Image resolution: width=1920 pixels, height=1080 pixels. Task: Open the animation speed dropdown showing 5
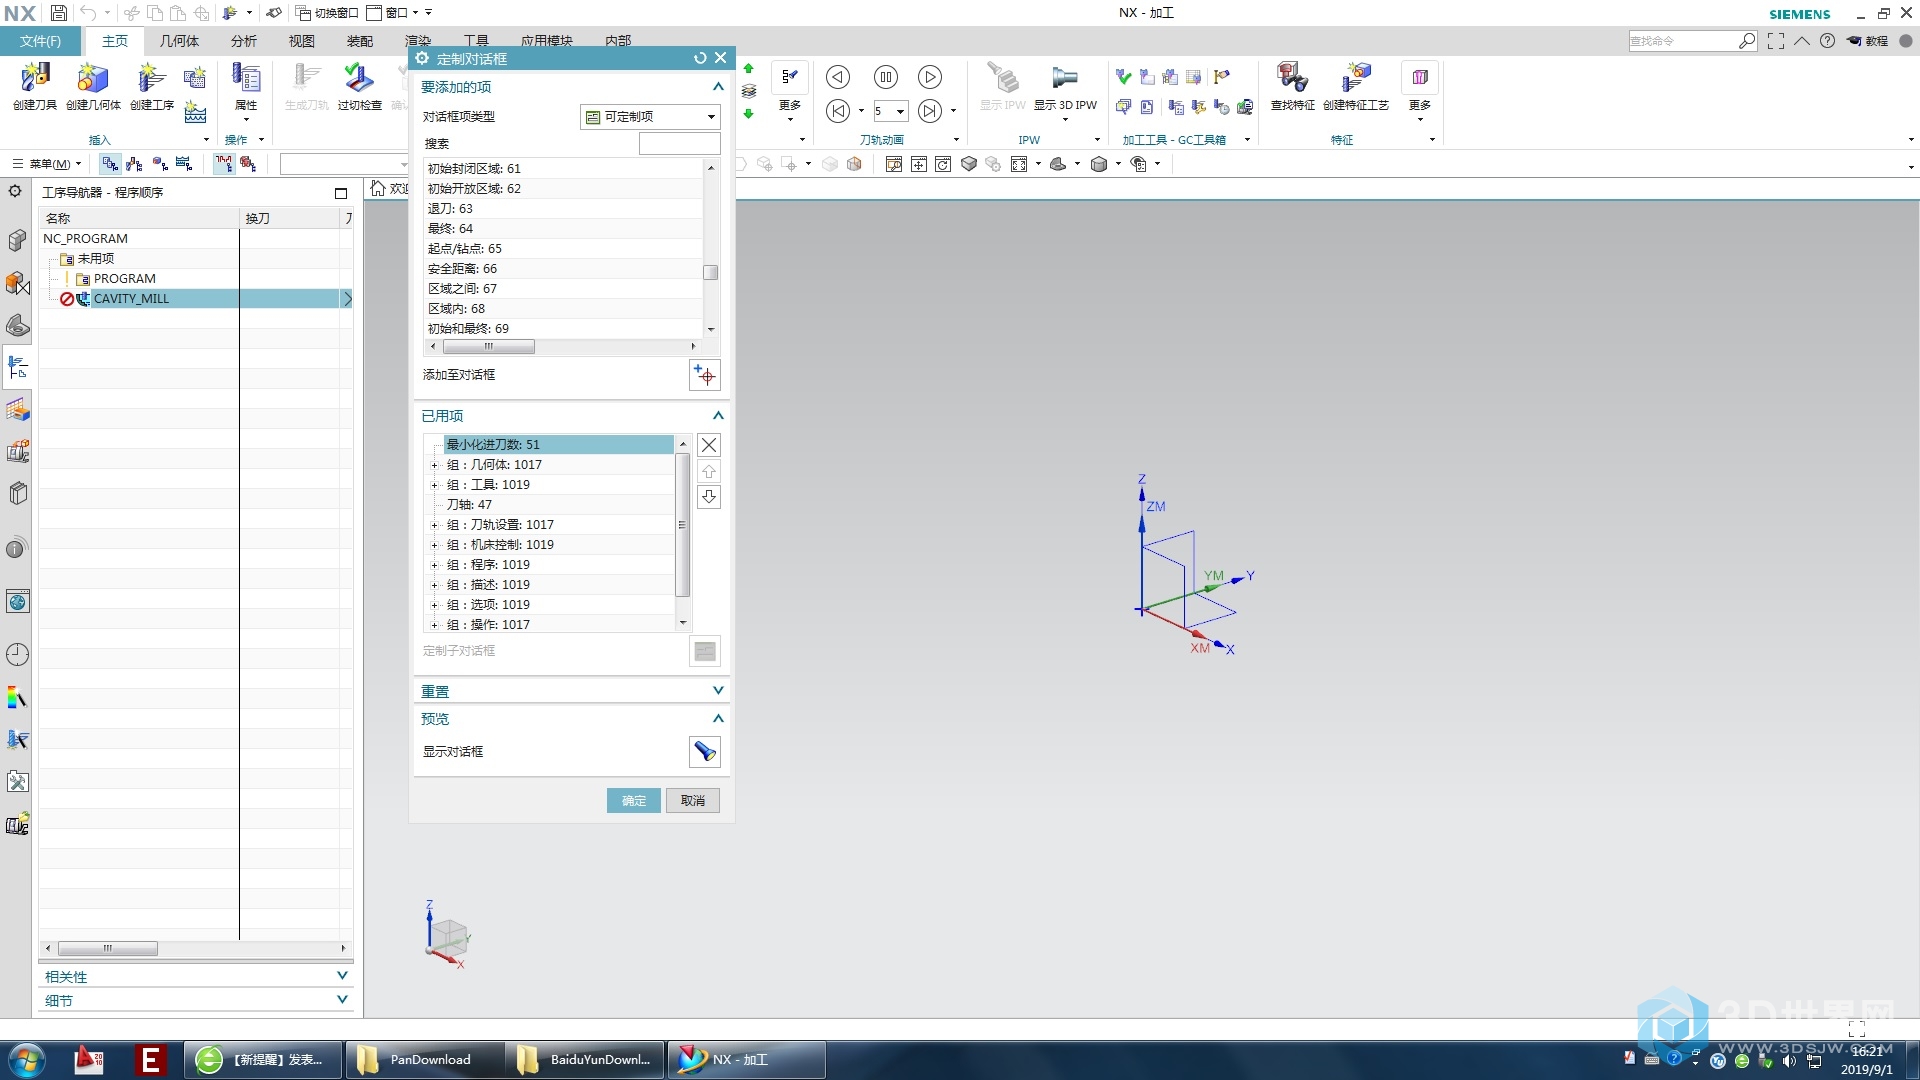coord(900,112)
